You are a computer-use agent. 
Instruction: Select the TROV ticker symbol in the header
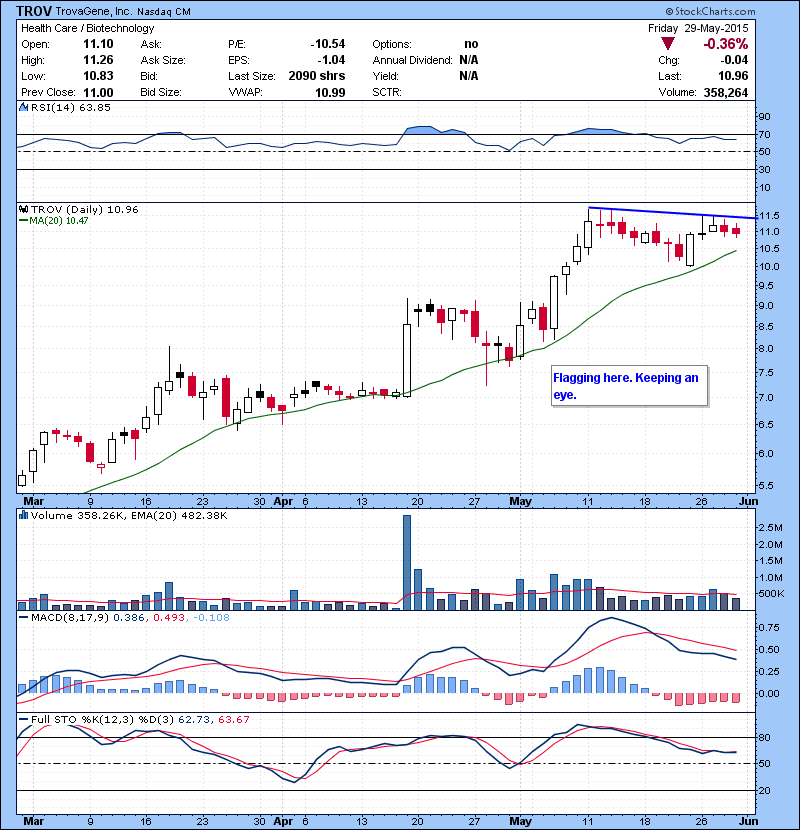coord(34,11)
